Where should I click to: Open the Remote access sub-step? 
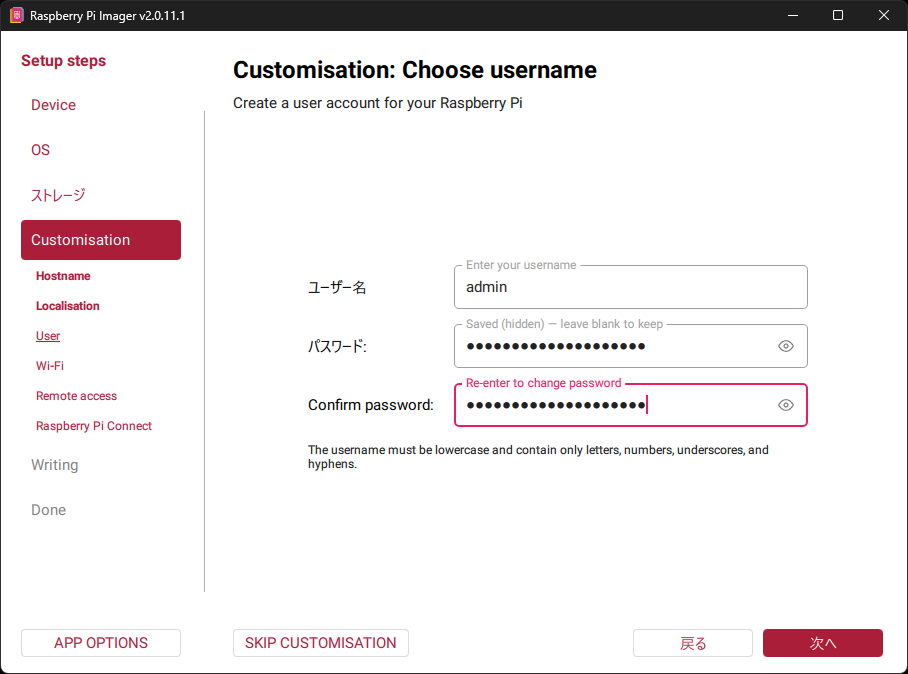[x=76, y=396]
